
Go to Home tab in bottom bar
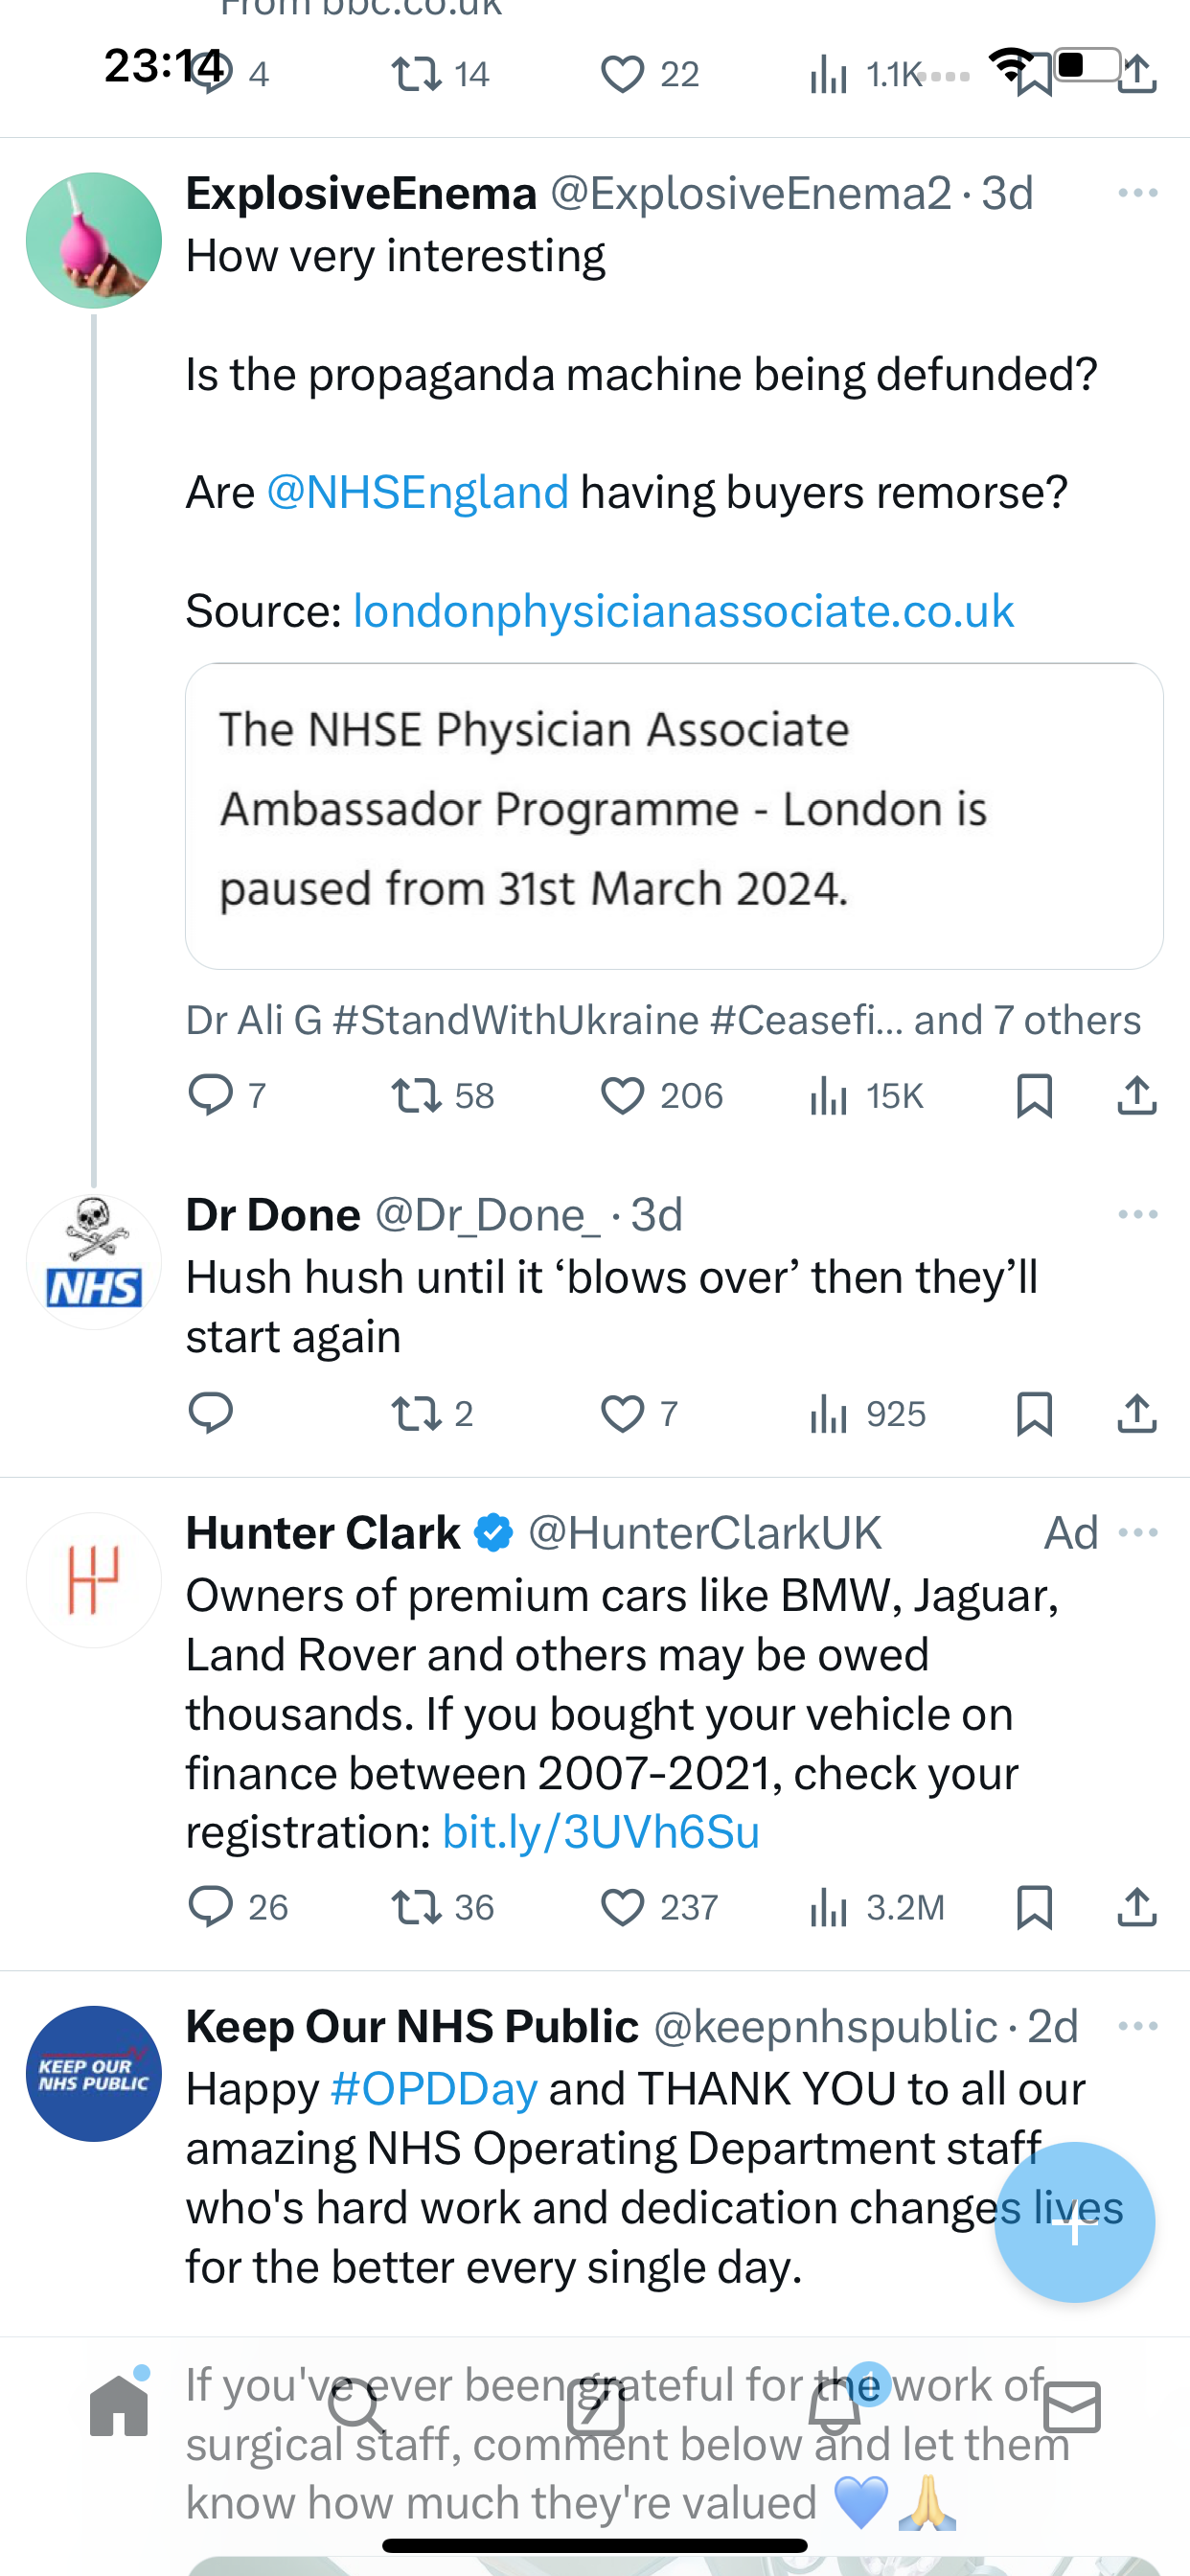tap(119, 2406)
